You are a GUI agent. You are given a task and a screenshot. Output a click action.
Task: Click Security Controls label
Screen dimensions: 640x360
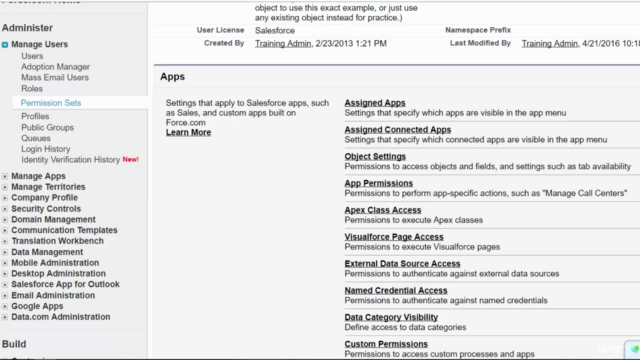tap(46, 209)
